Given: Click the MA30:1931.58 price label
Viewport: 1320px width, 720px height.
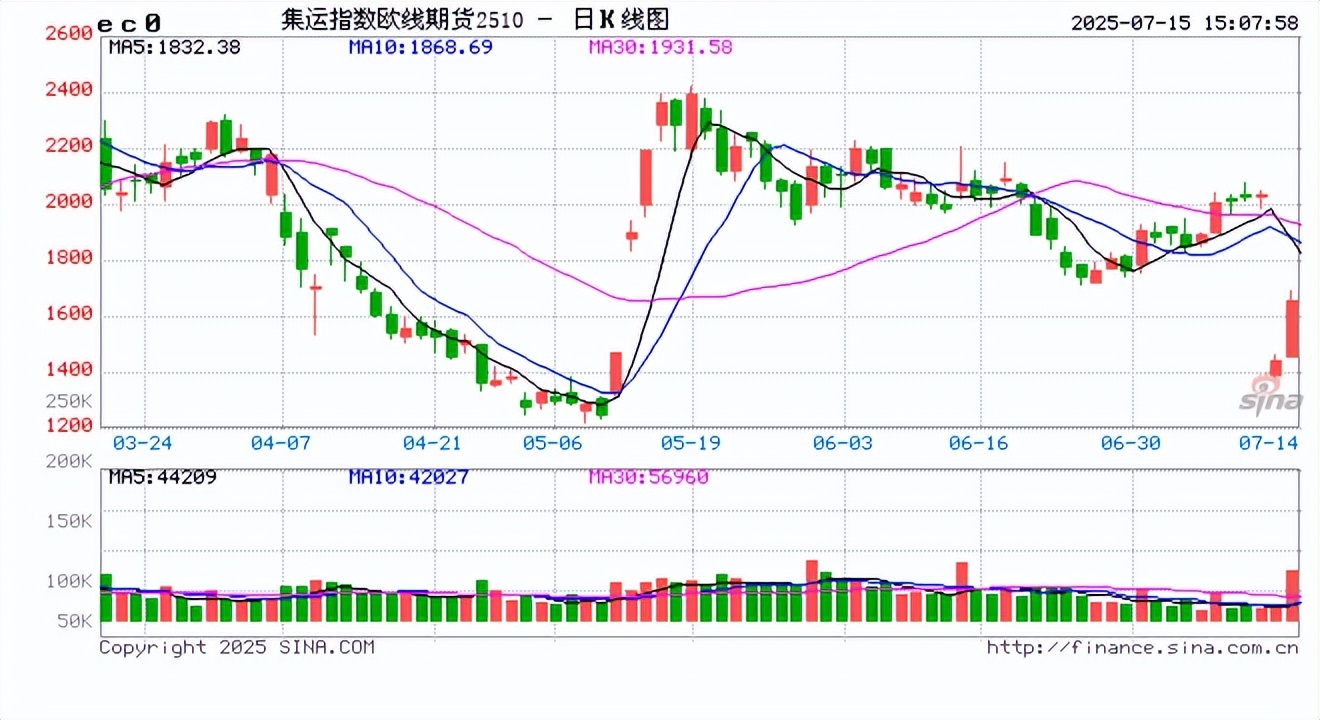Looking at the screenshot, I should pos(660,47).
